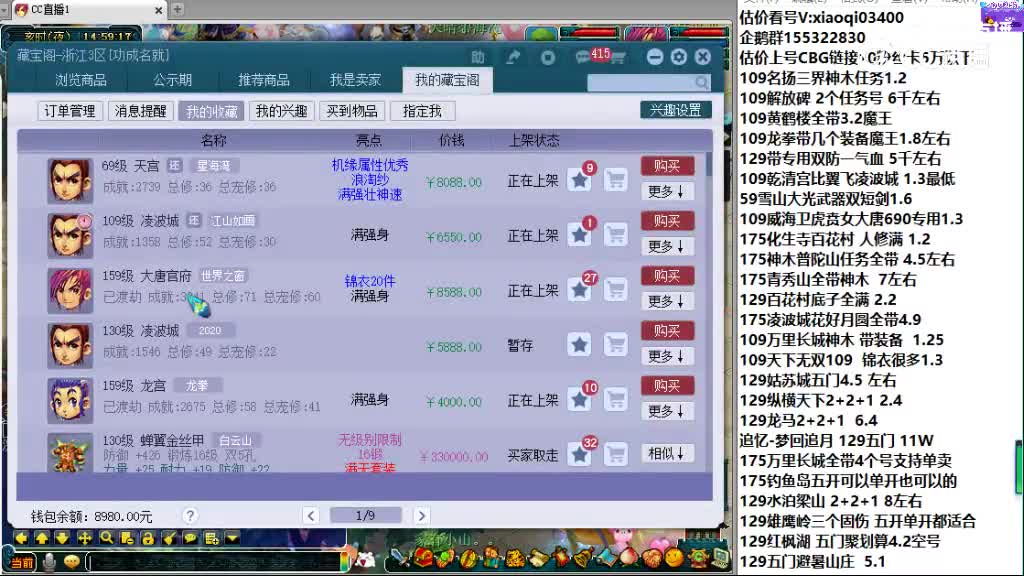Open the 兴趣设置 button
1024x576 pixels.
(x=676, y=110)
